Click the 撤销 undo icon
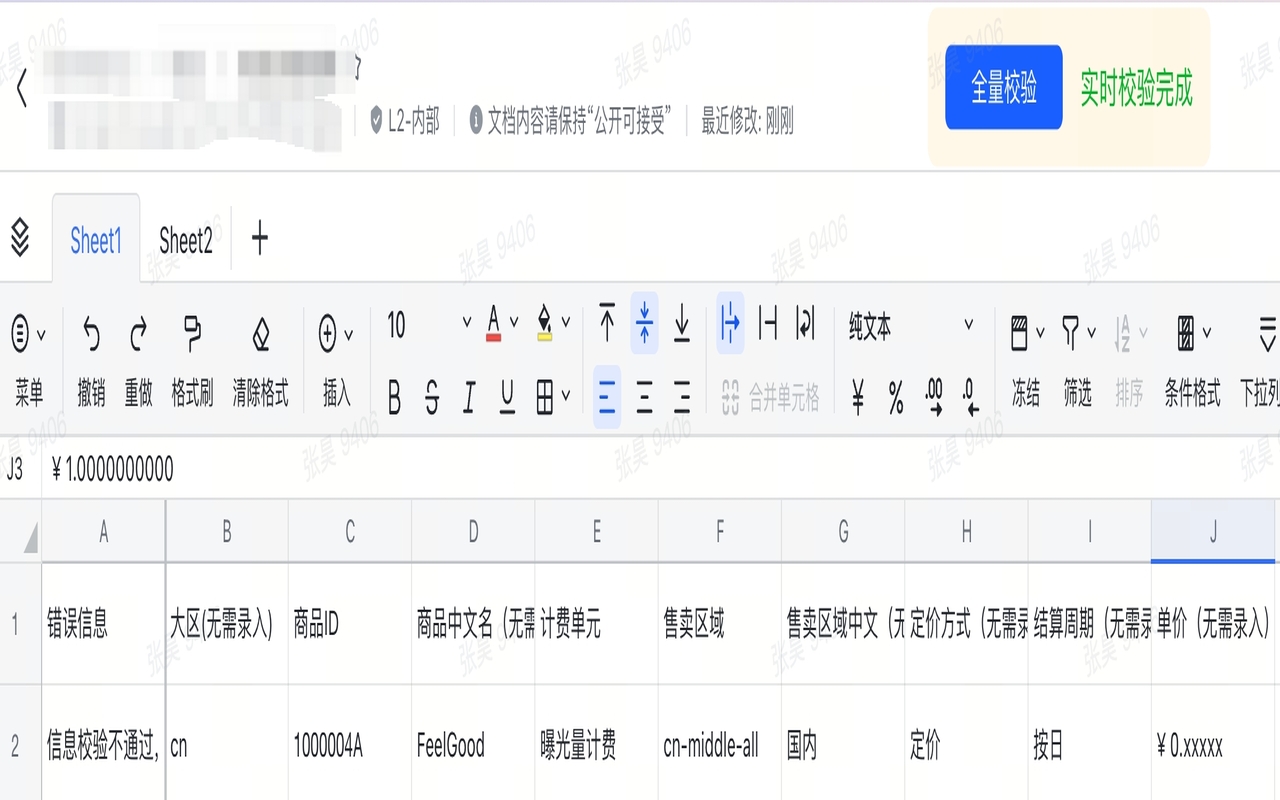This screenshot has height=800, width=1280. [x=91, y=335]
